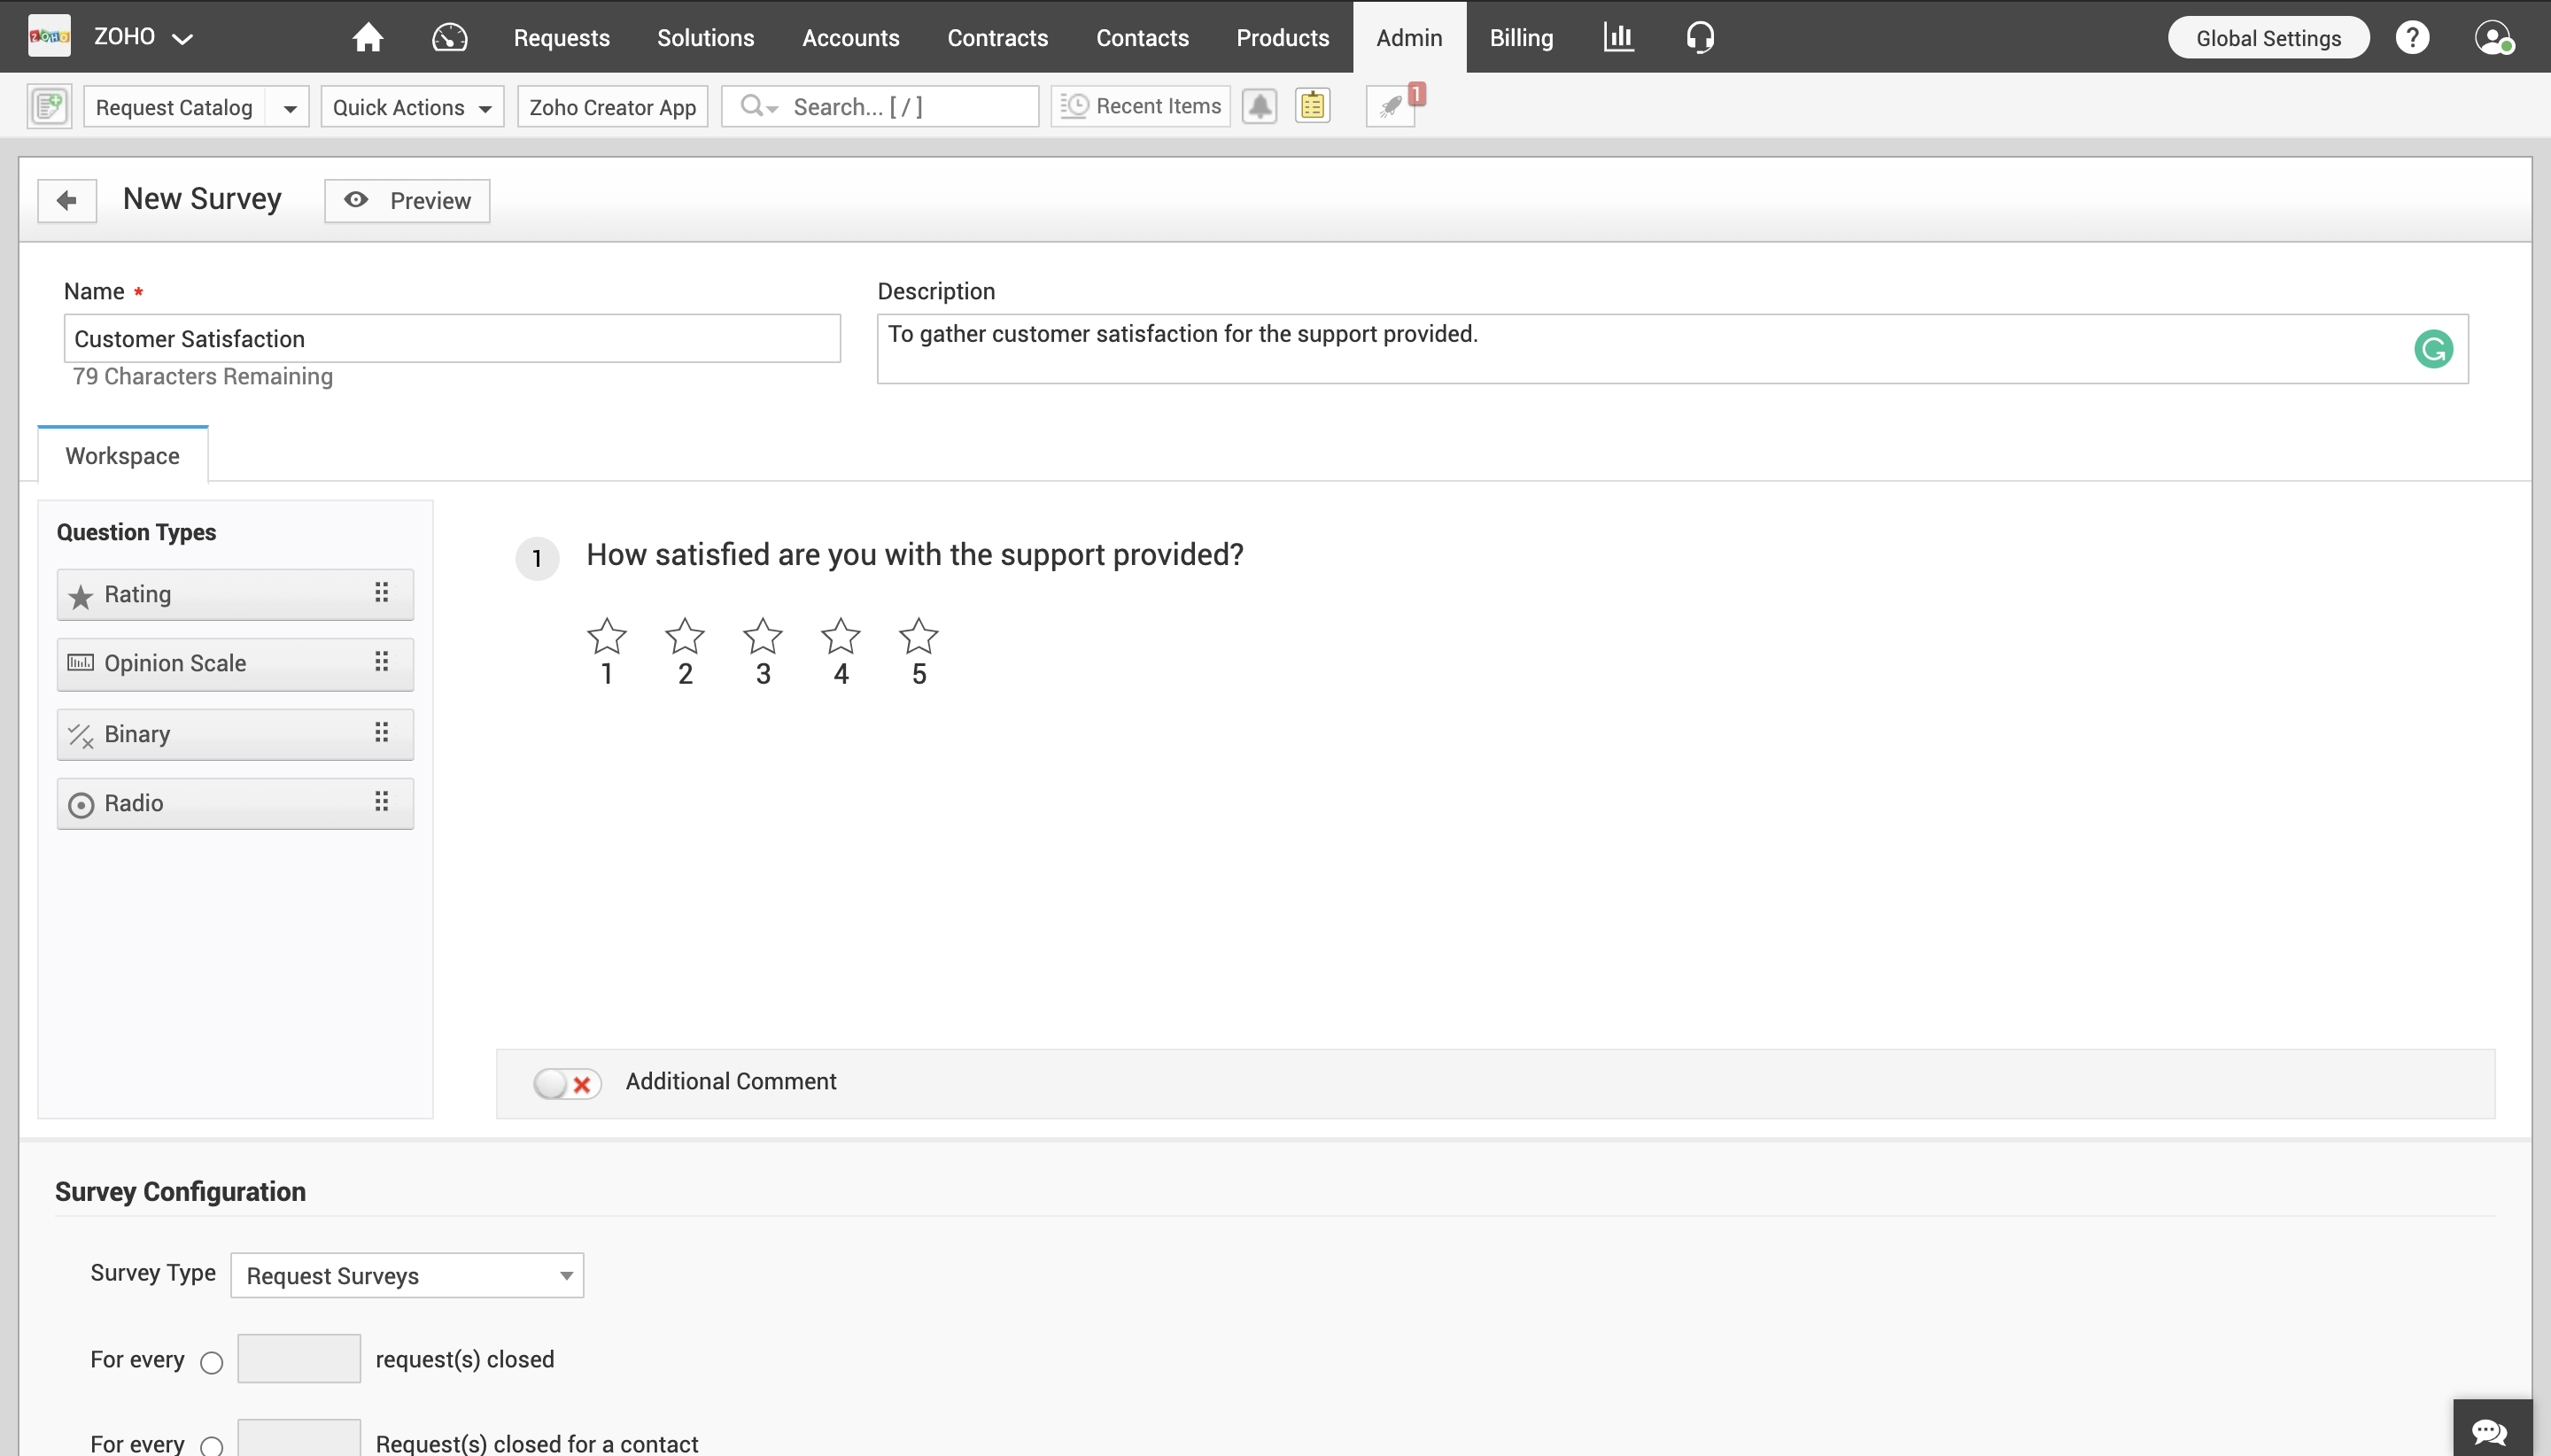Image resolution: width=2551 pixels, height=1456 pixels.
Task: Click the Name input field
Action: pyautogui.click(x=450, y=338)
